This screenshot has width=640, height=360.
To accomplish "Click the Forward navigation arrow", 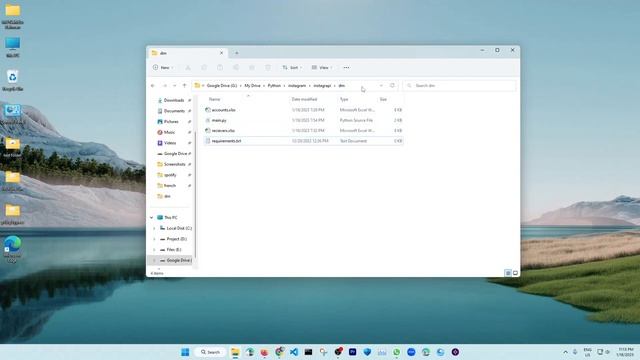I will tap(164, 86).
